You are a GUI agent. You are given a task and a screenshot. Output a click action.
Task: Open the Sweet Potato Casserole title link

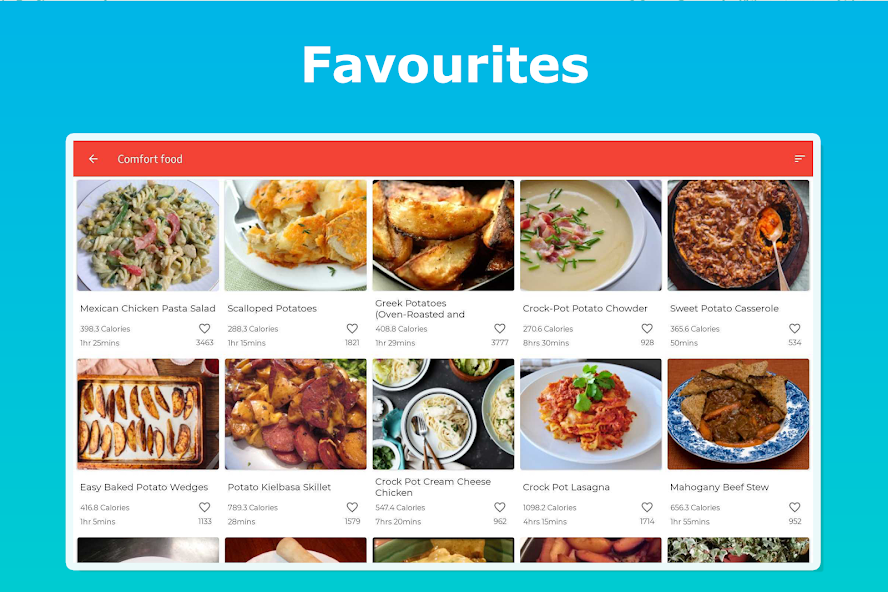tap(724, 308)
